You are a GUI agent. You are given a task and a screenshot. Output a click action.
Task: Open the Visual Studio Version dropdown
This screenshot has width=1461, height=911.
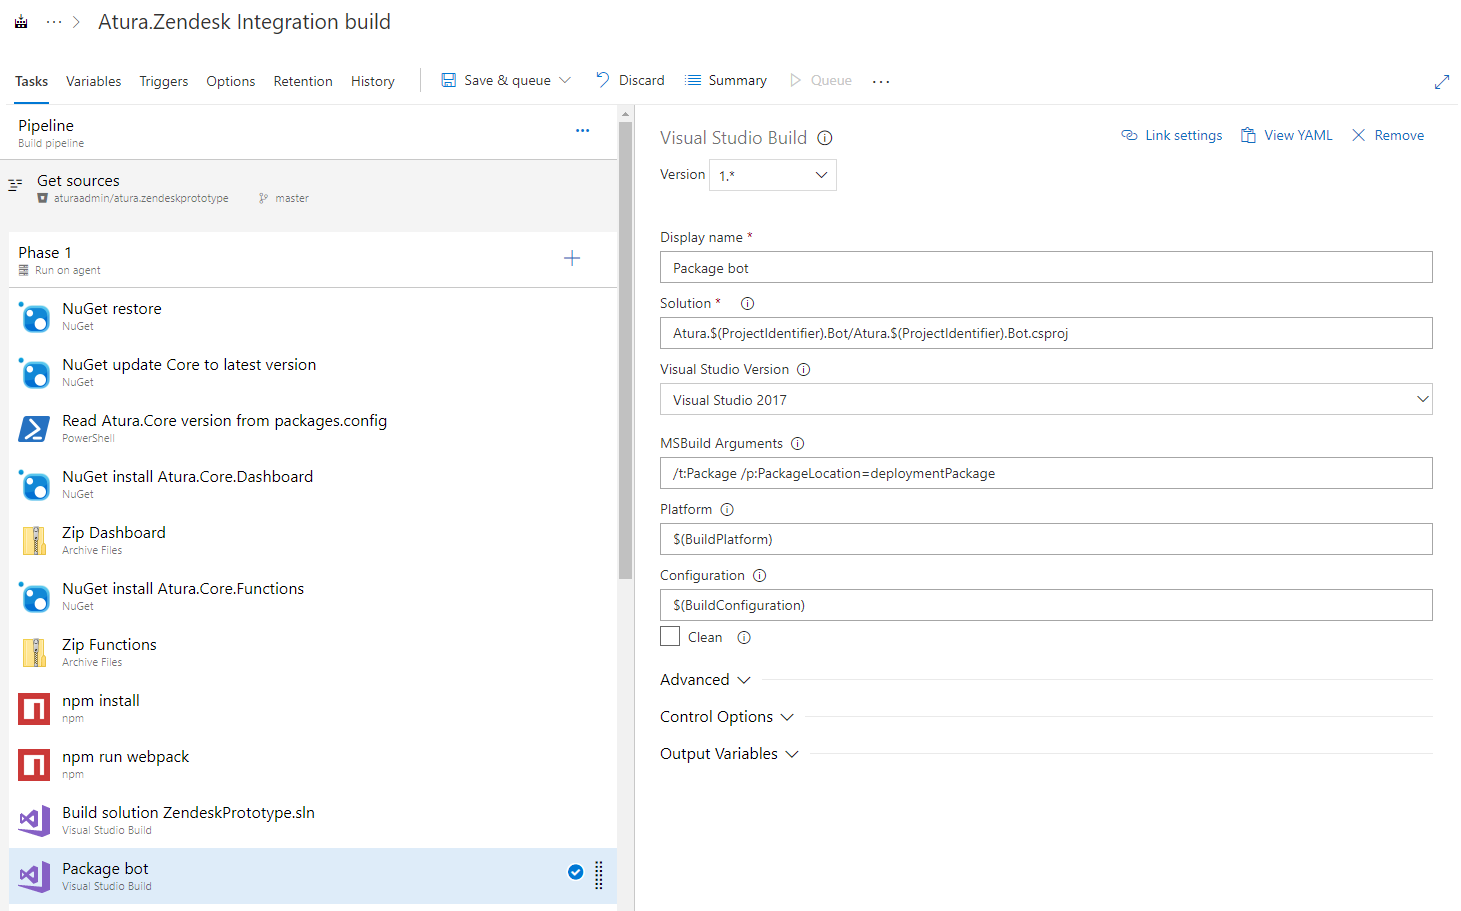1046,399
